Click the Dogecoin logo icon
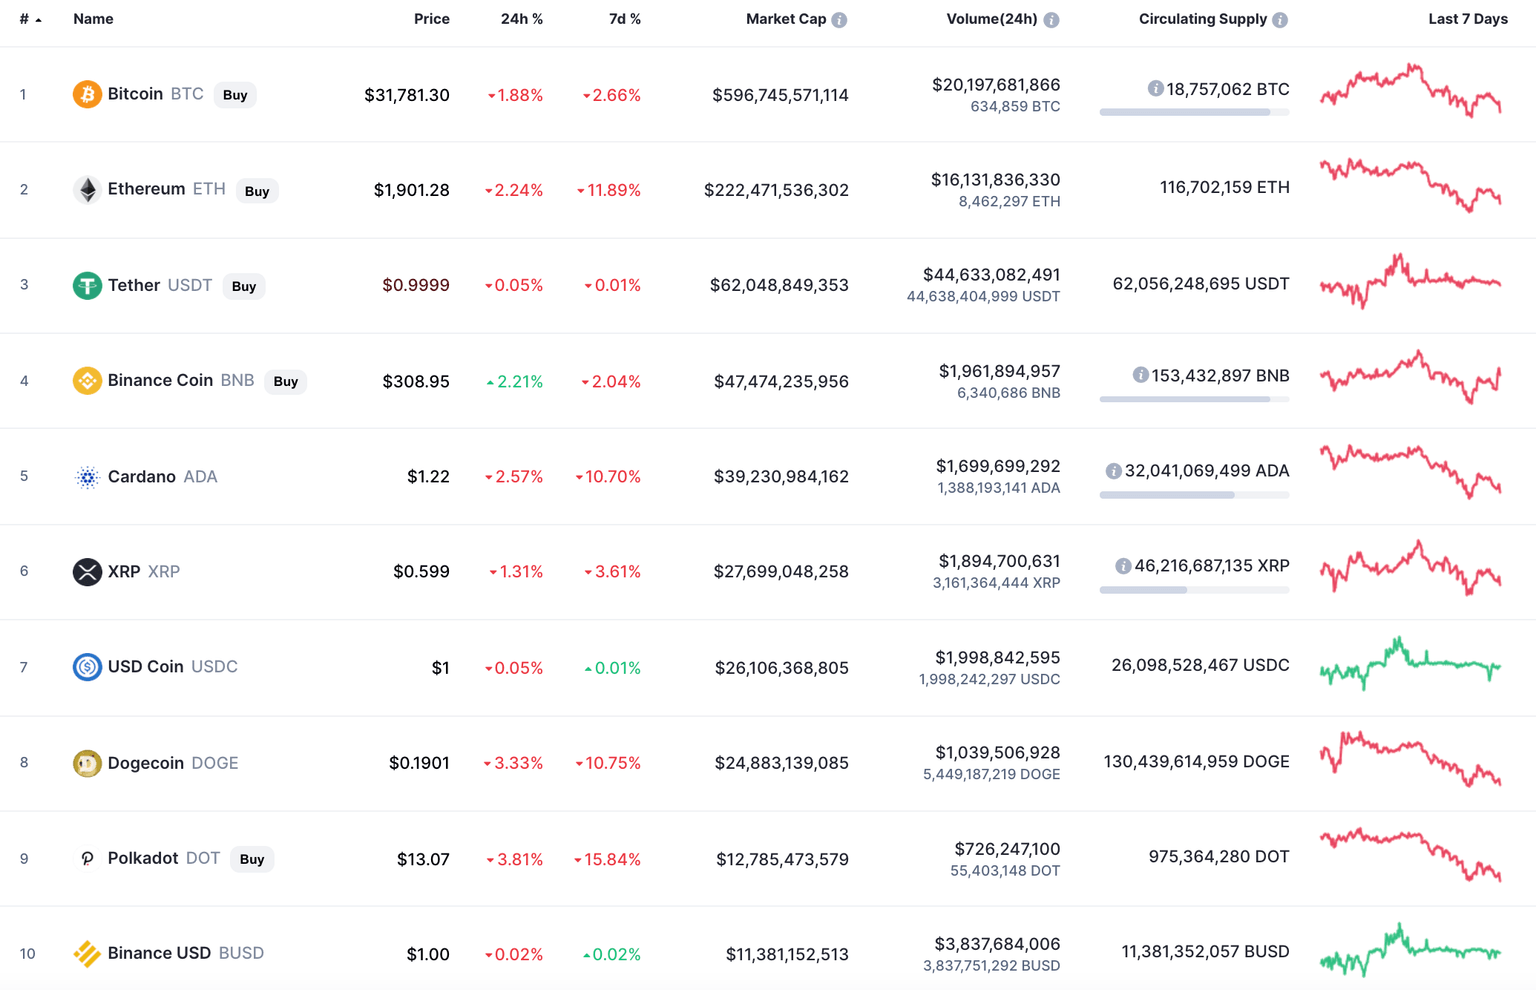This screenshot has height=990, width=1536. (x=87, y=763)
